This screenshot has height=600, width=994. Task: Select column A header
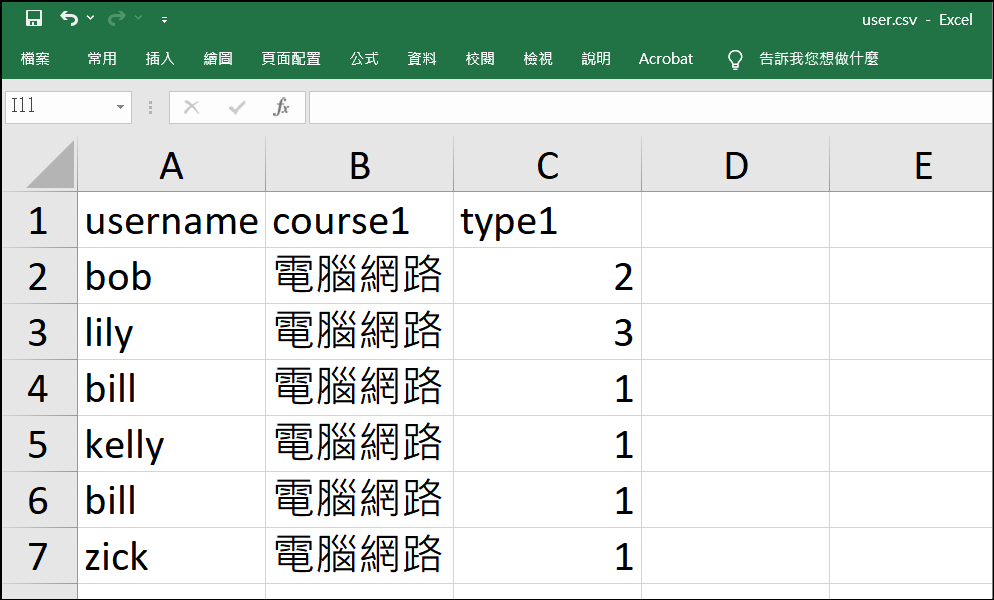tap(171, 164)
